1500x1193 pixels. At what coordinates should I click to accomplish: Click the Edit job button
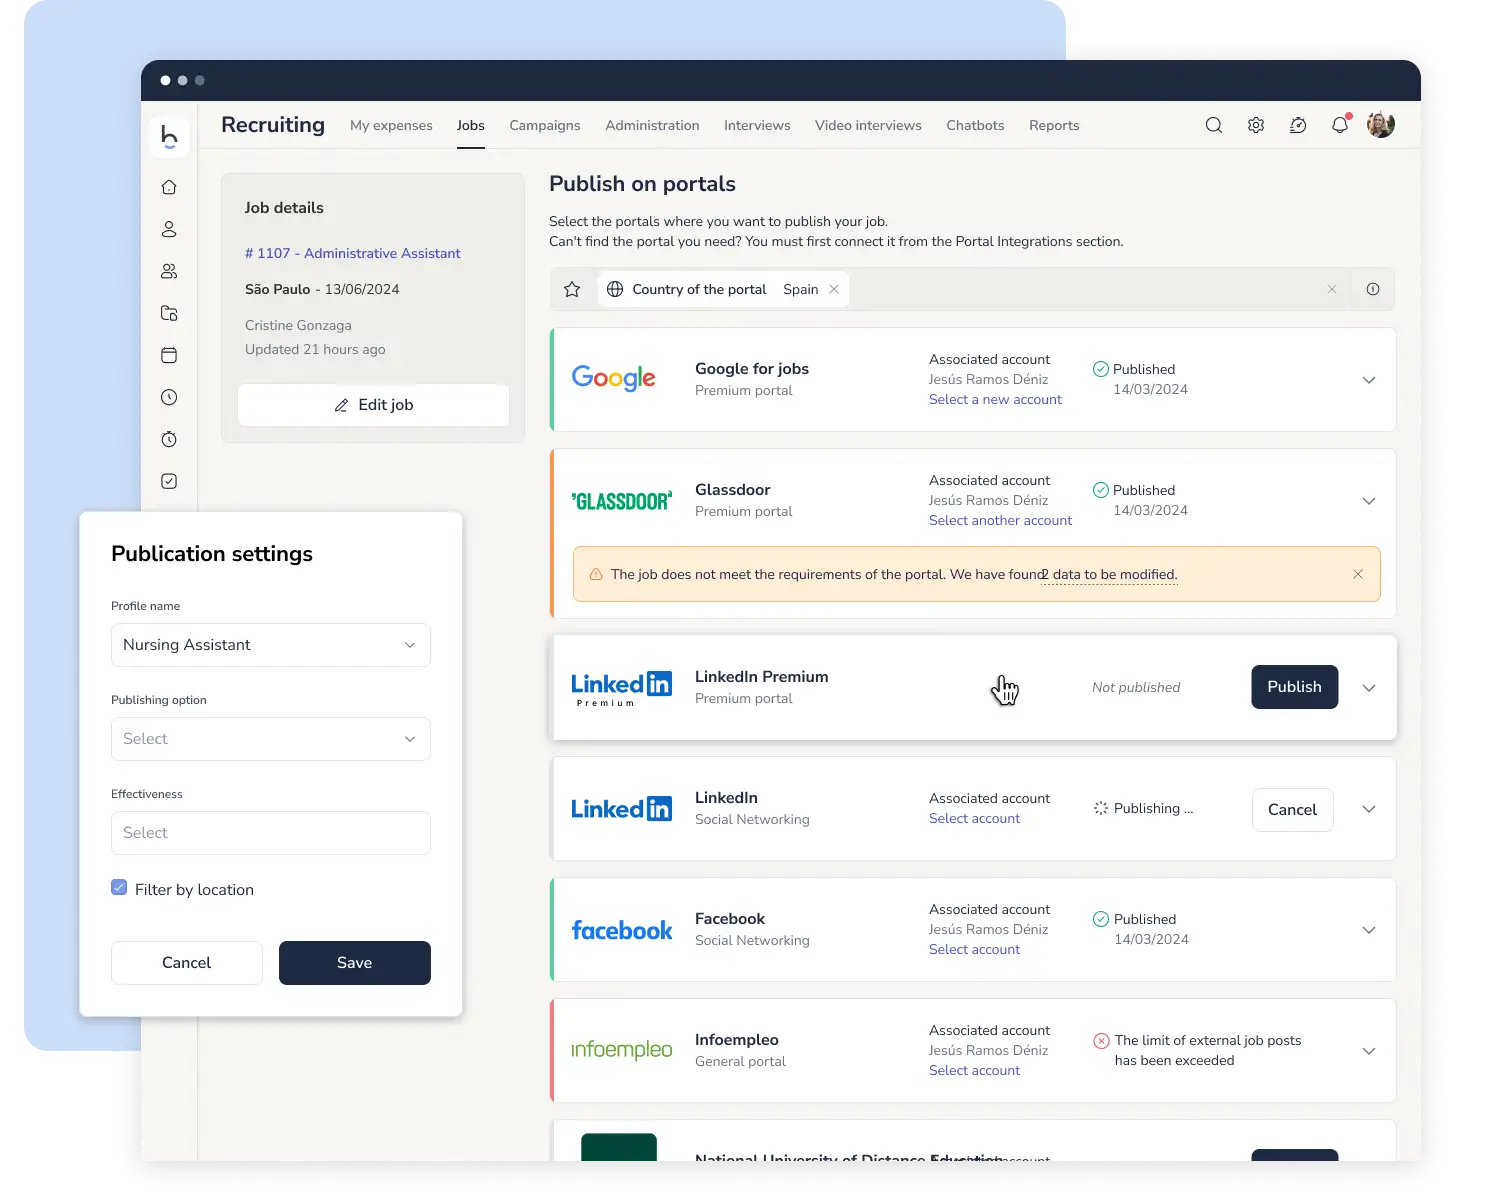click(x=373, y=405)
